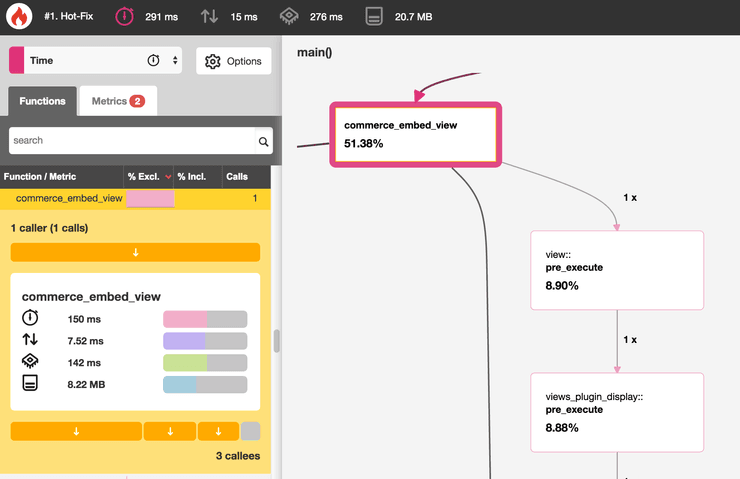Click the 291 ms wall time value
Viewport: 740px width, 479px height.
click(x=161, y=17)
